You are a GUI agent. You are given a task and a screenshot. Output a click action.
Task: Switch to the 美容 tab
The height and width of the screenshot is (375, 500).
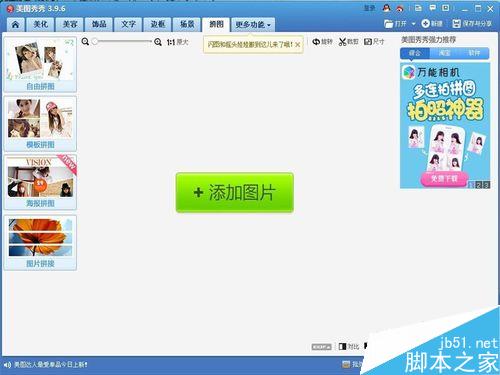pyautogui.click(x=70, y=24)
